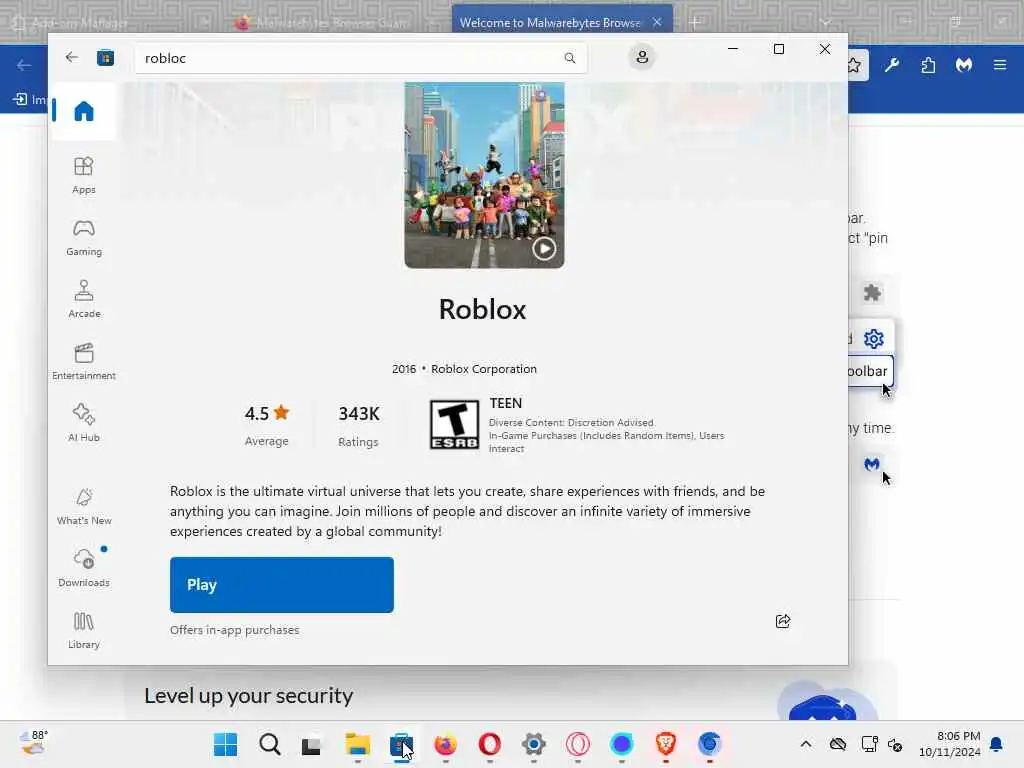This screenshot has width=1024, height=768.
Task: Open the user account profile icon
Action: (642, 57)
